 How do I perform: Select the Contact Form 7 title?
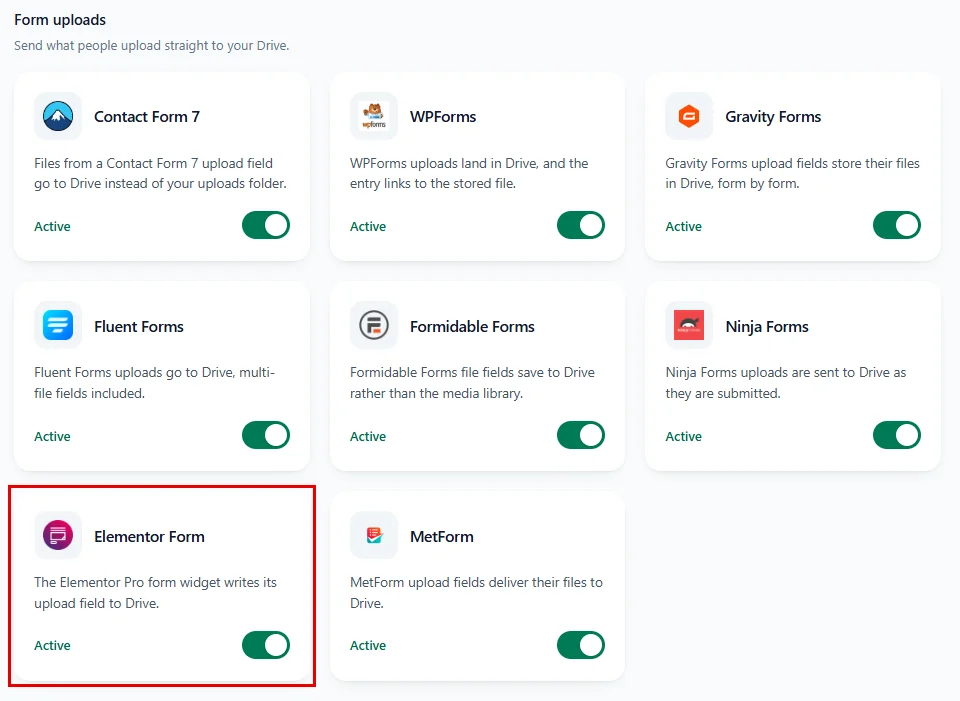(147, 117)
